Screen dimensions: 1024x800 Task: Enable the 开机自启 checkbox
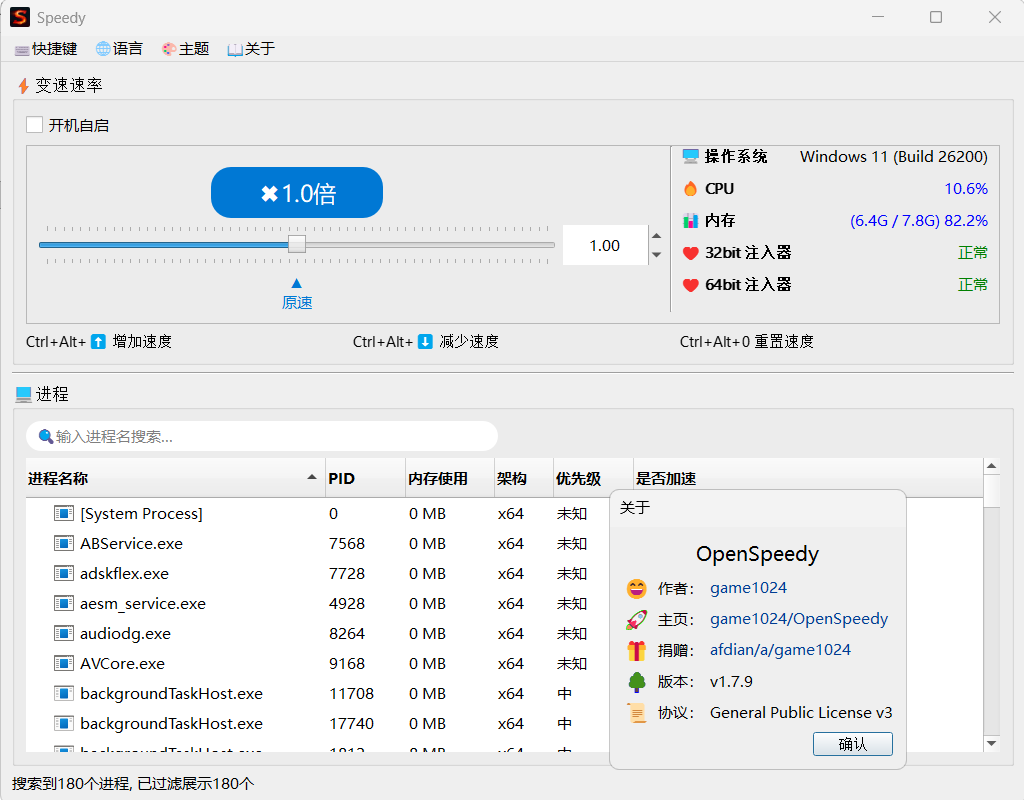[x=35, y=125]
